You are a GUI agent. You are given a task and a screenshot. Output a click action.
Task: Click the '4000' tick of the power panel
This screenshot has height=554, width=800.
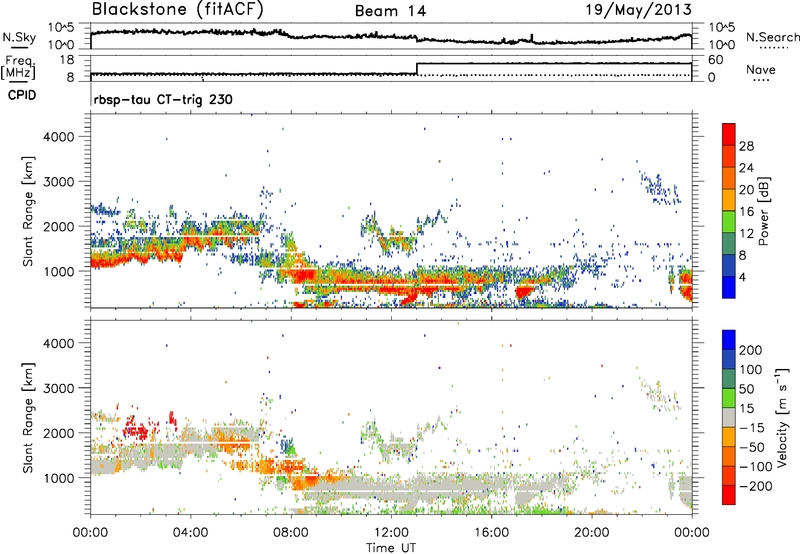(58, 137)
